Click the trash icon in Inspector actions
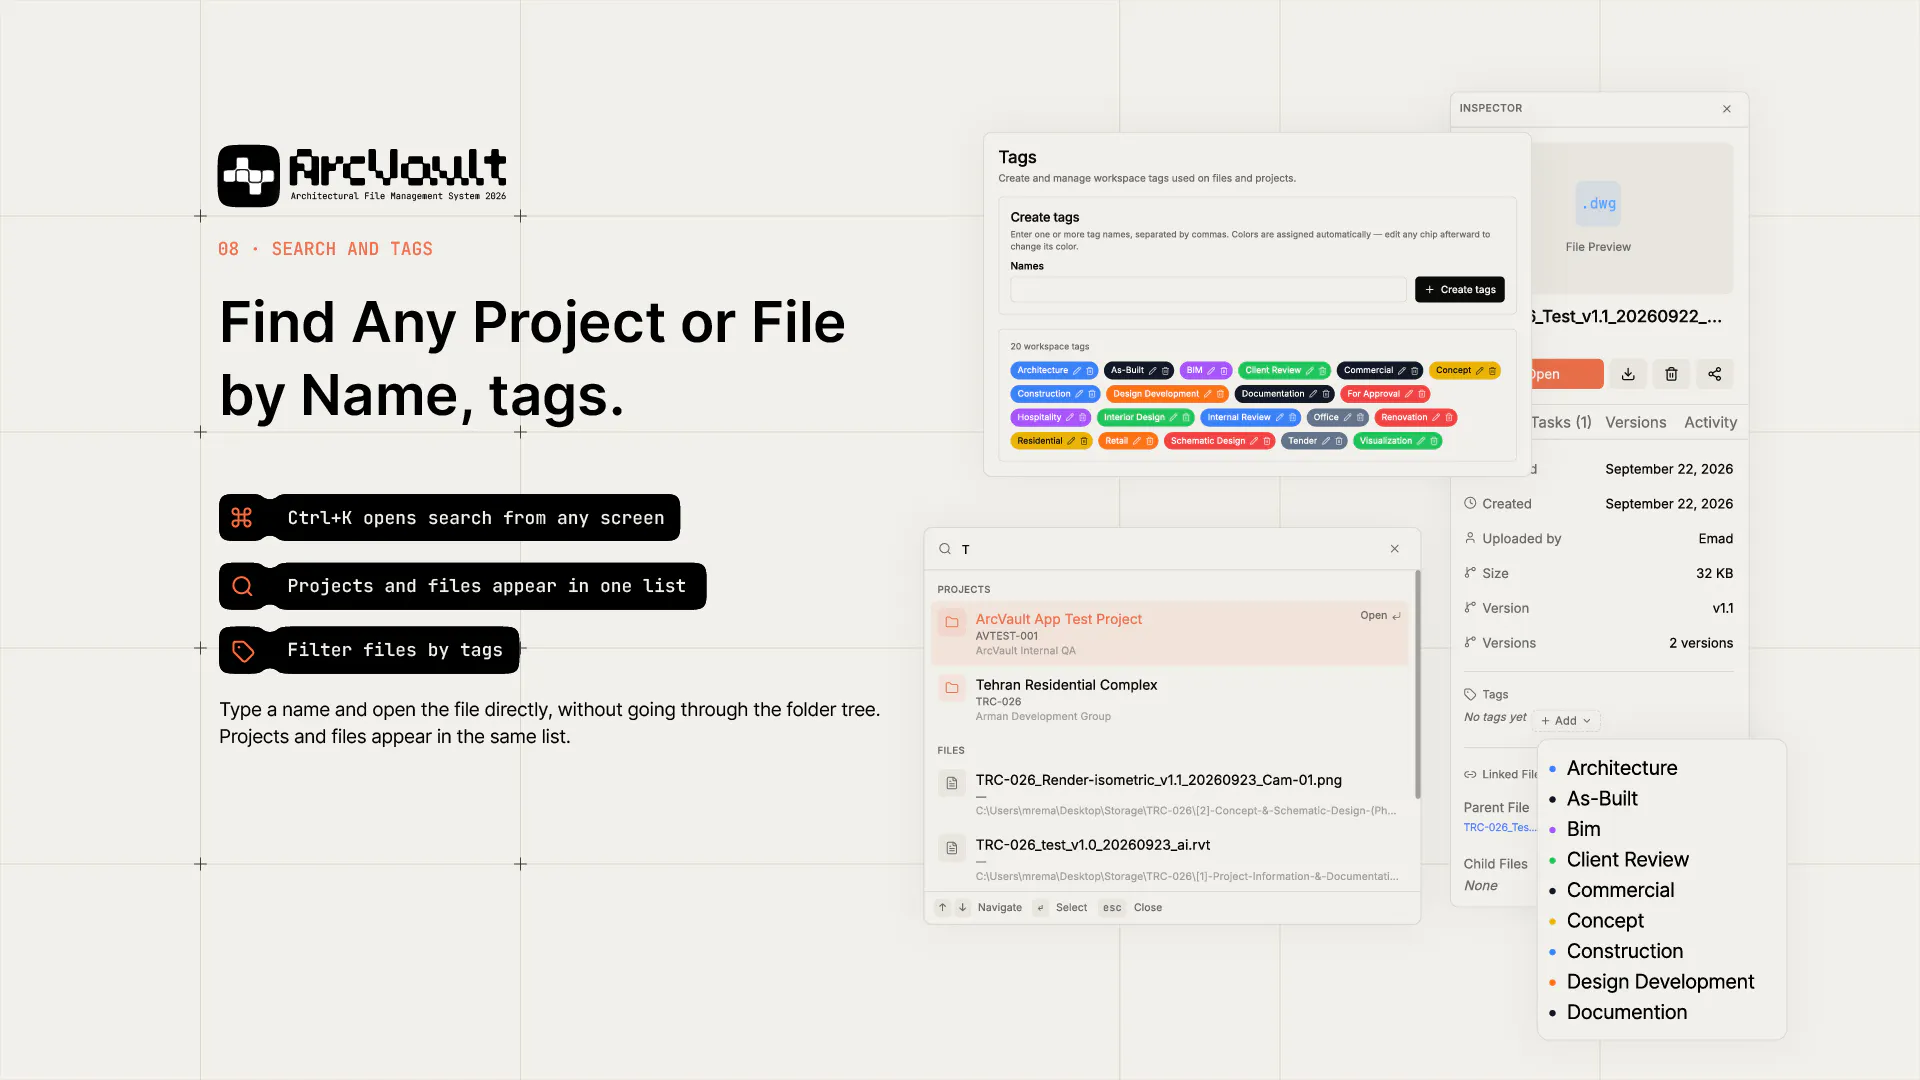The image size is (1920, 1080). (x=1671, y=374)
